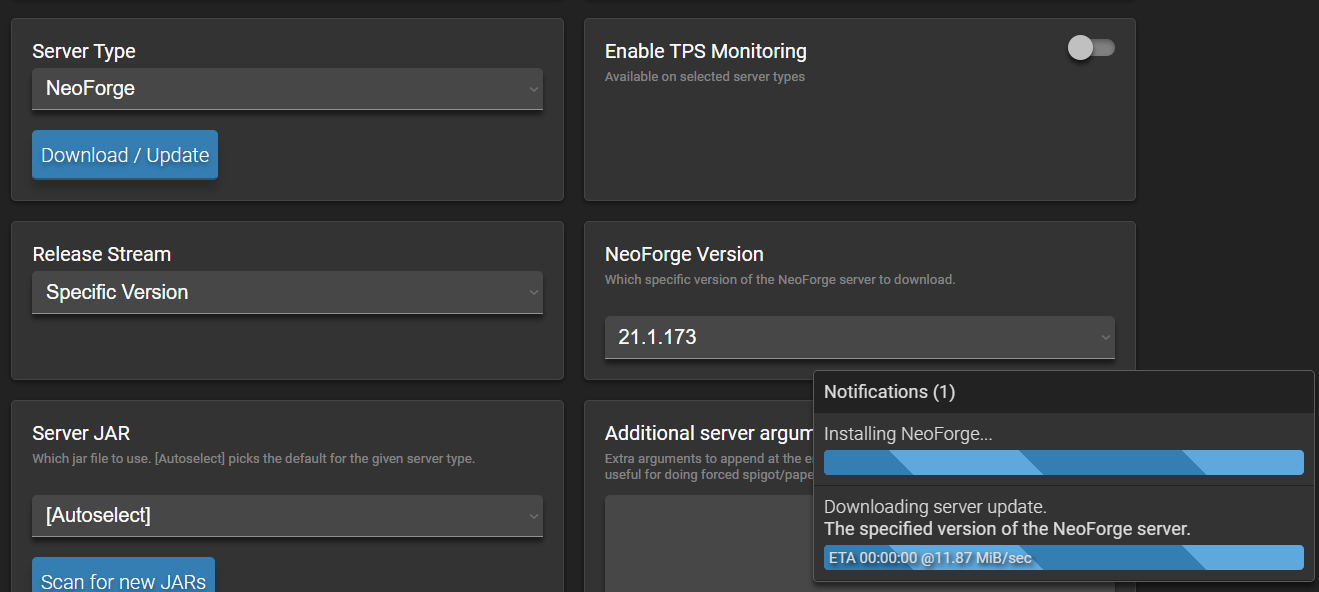Click the server update download progress bar
The height and width of the screenshot is (592, 1319).
click(x=1064, y=558)
